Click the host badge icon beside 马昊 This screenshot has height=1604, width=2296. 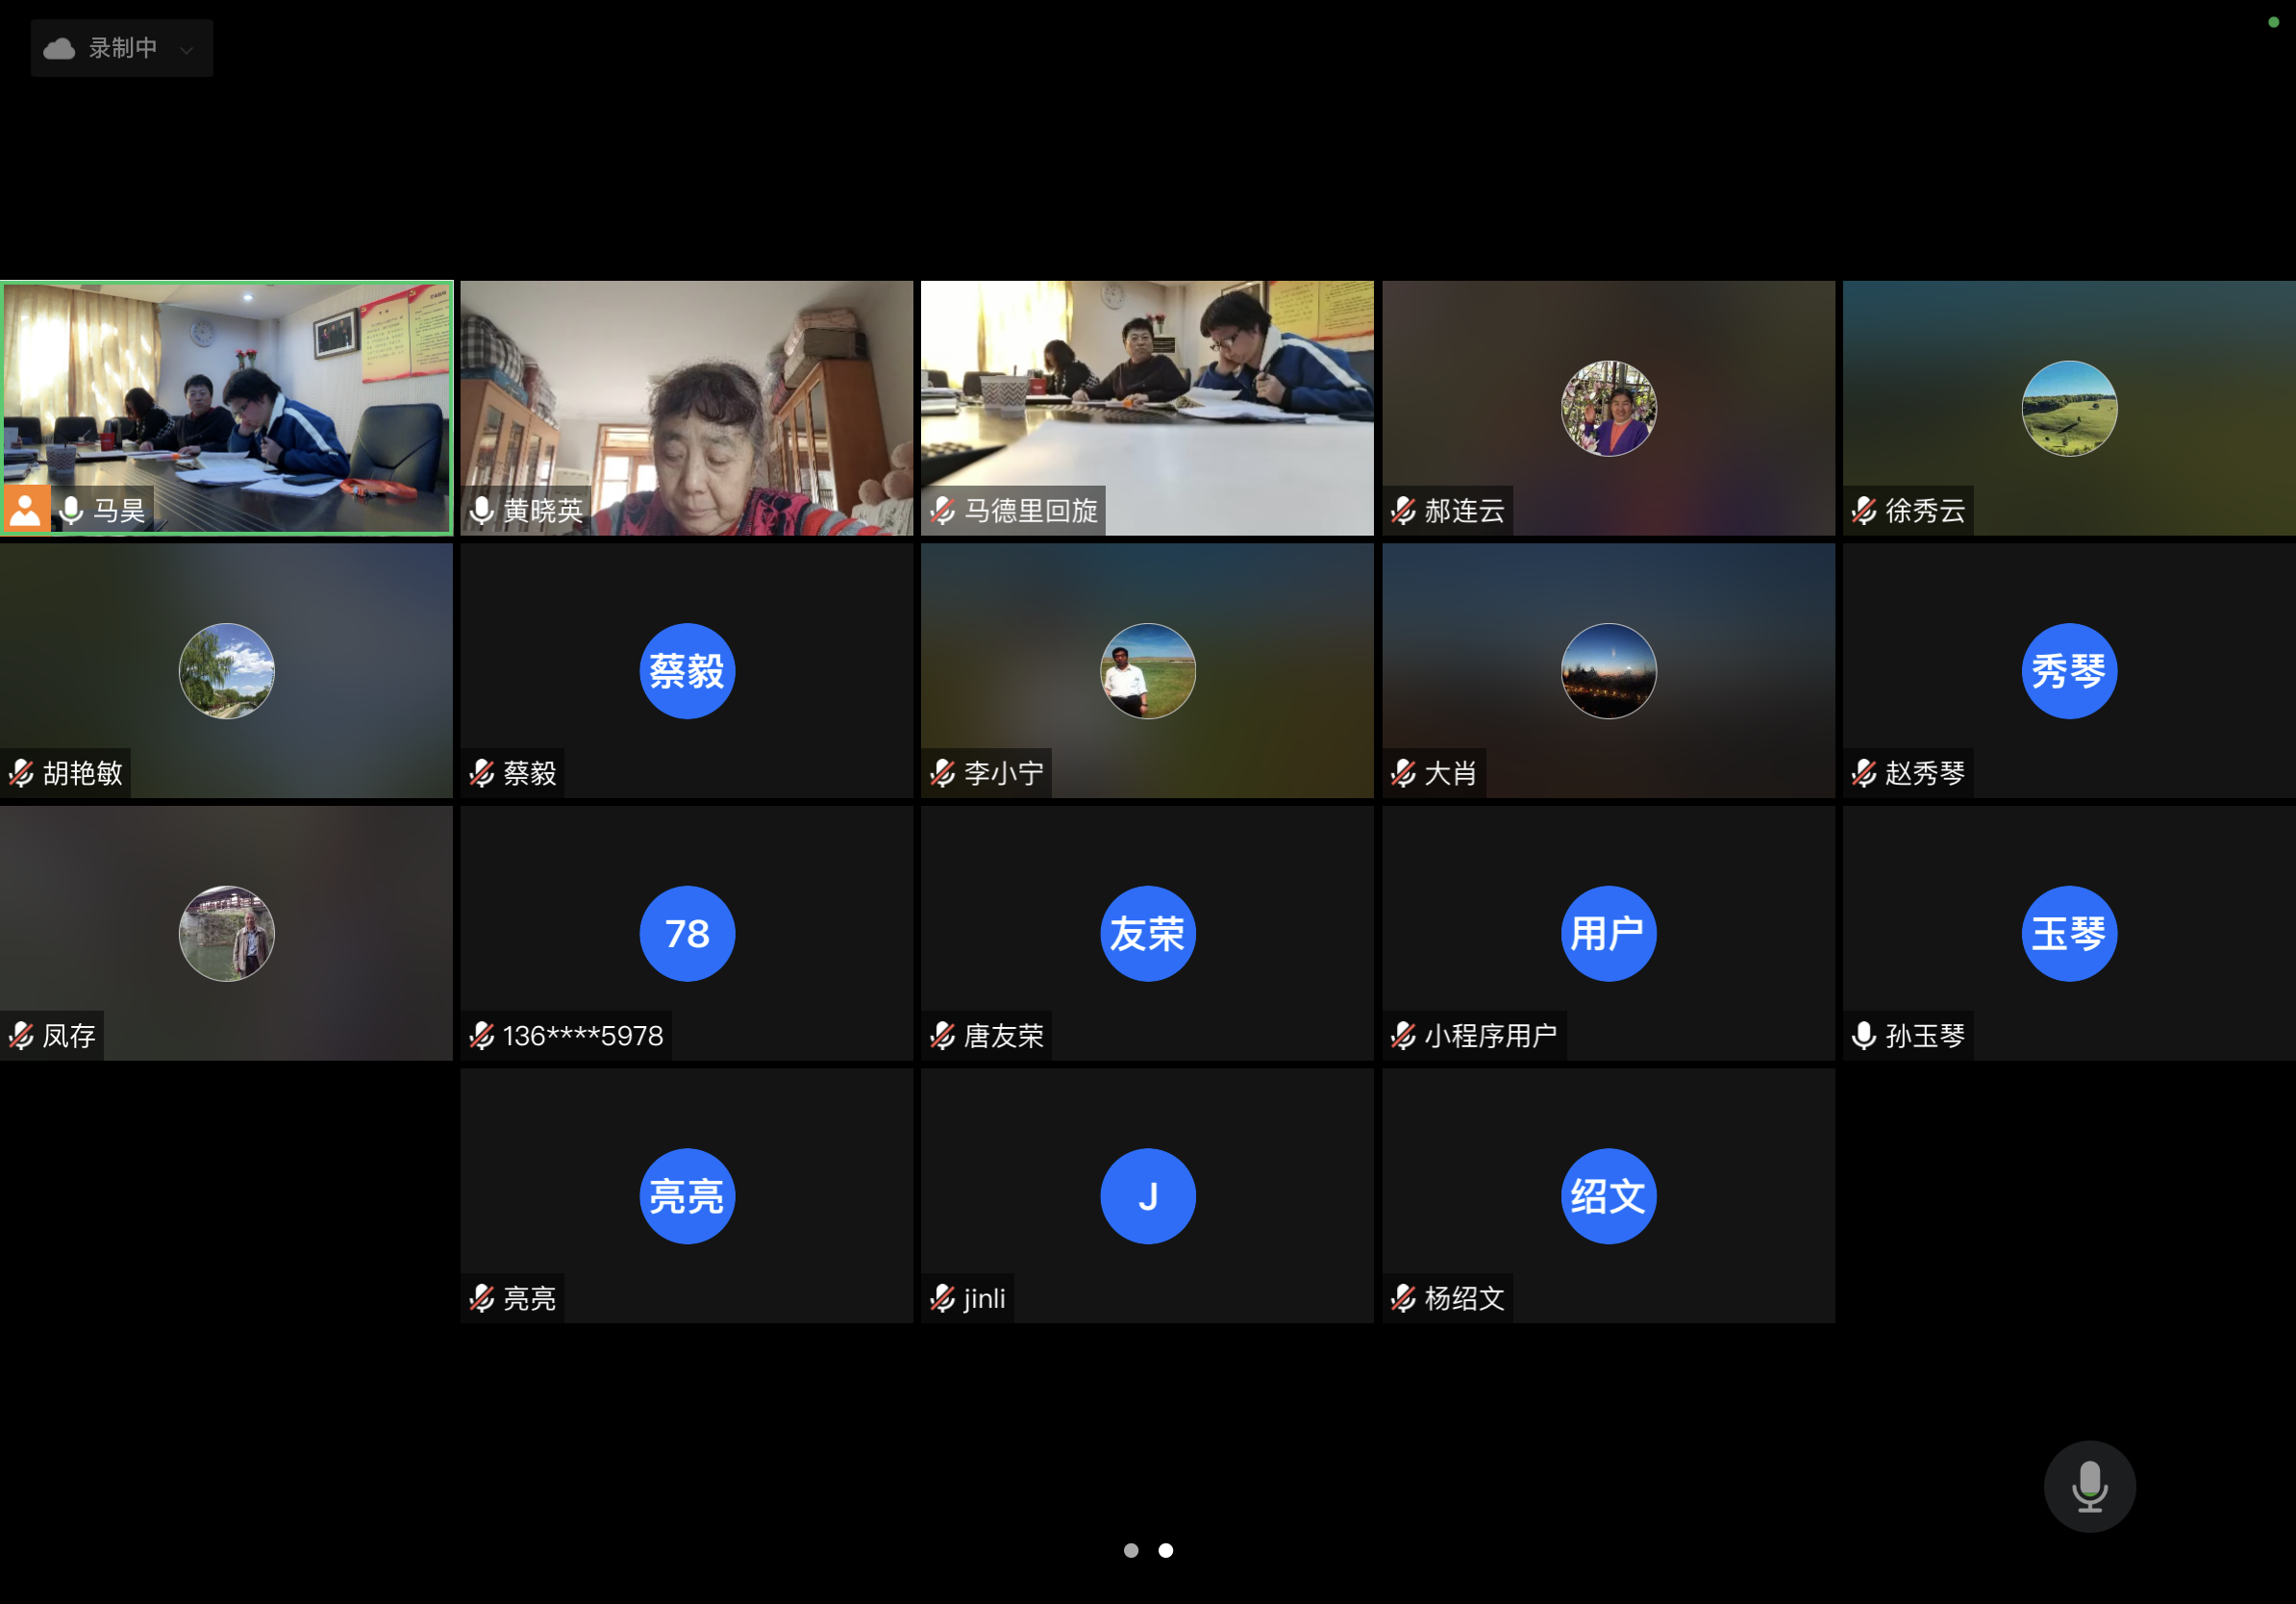pos(25,510)
